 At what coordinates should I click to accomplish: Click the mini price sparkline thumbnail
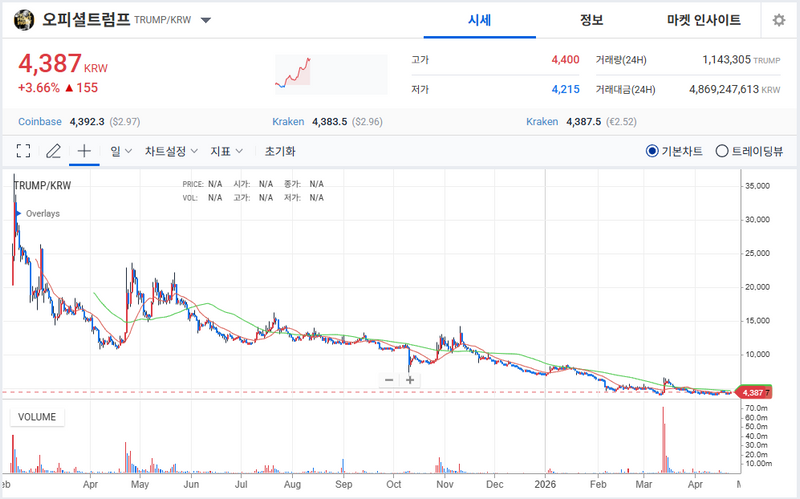[330, 74]
